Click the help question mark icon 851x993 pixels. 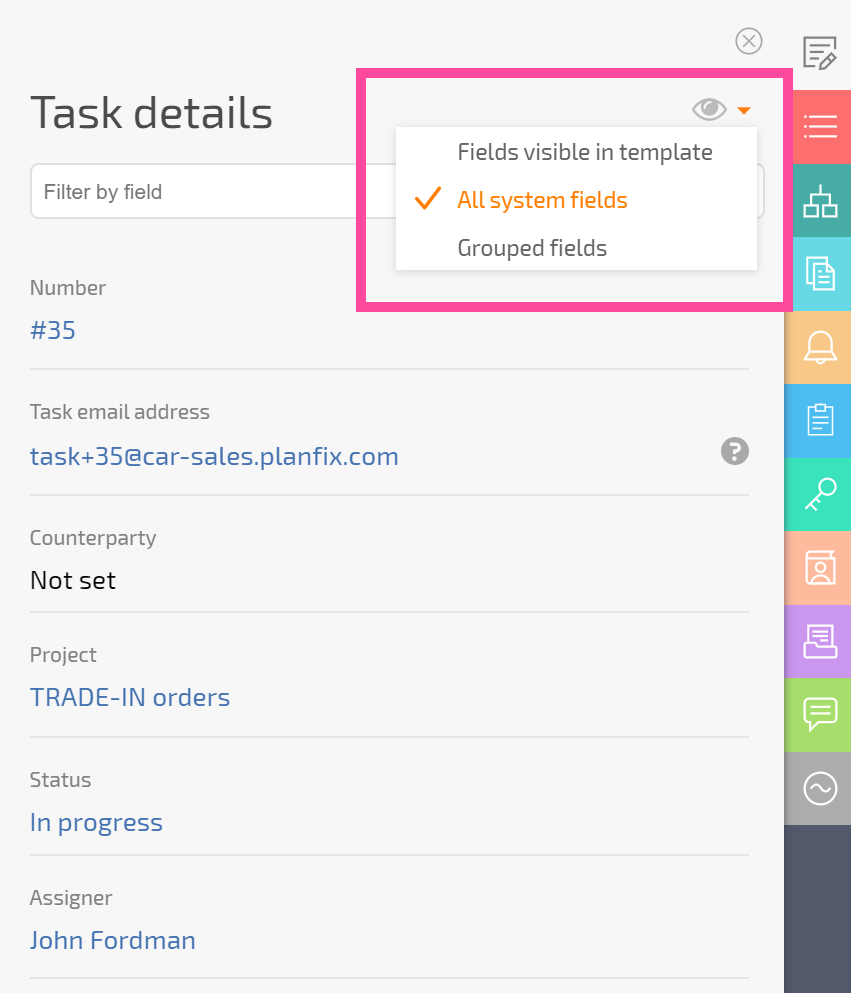[734, 452]
